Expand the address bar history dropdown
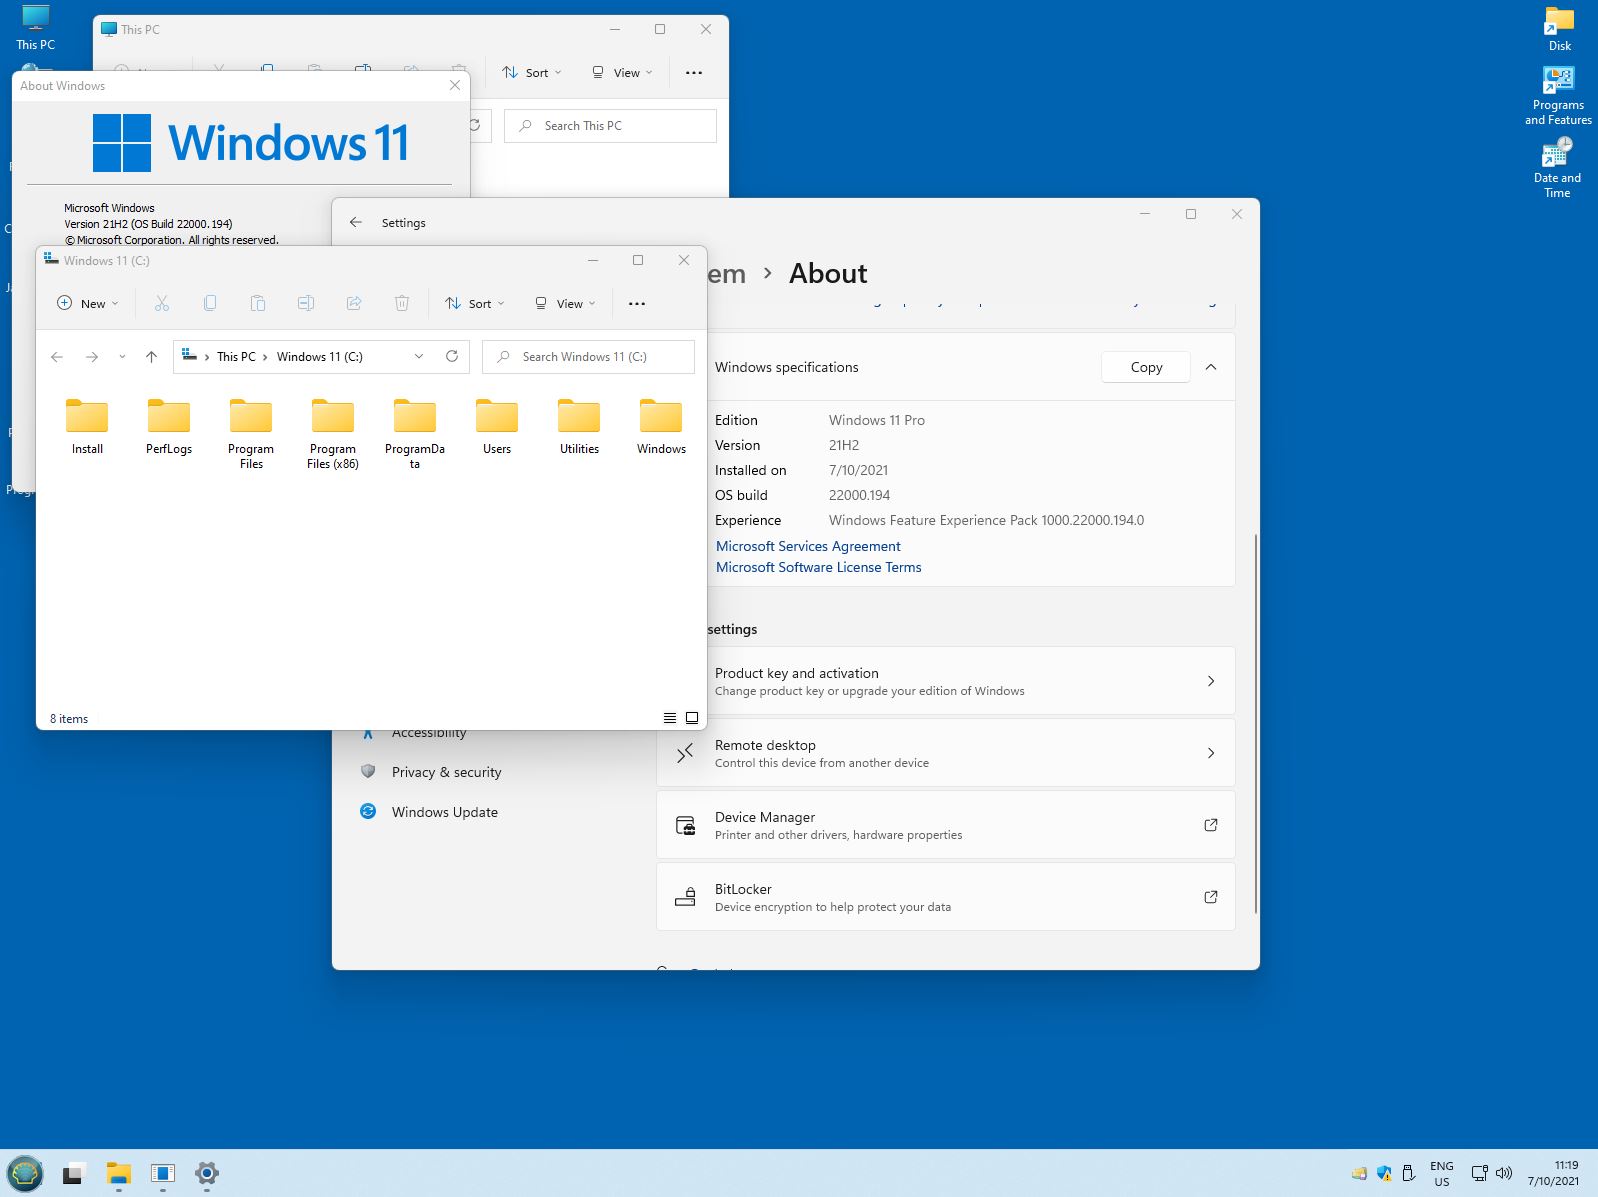1598x1197 pixels. [x=419, y=356]
